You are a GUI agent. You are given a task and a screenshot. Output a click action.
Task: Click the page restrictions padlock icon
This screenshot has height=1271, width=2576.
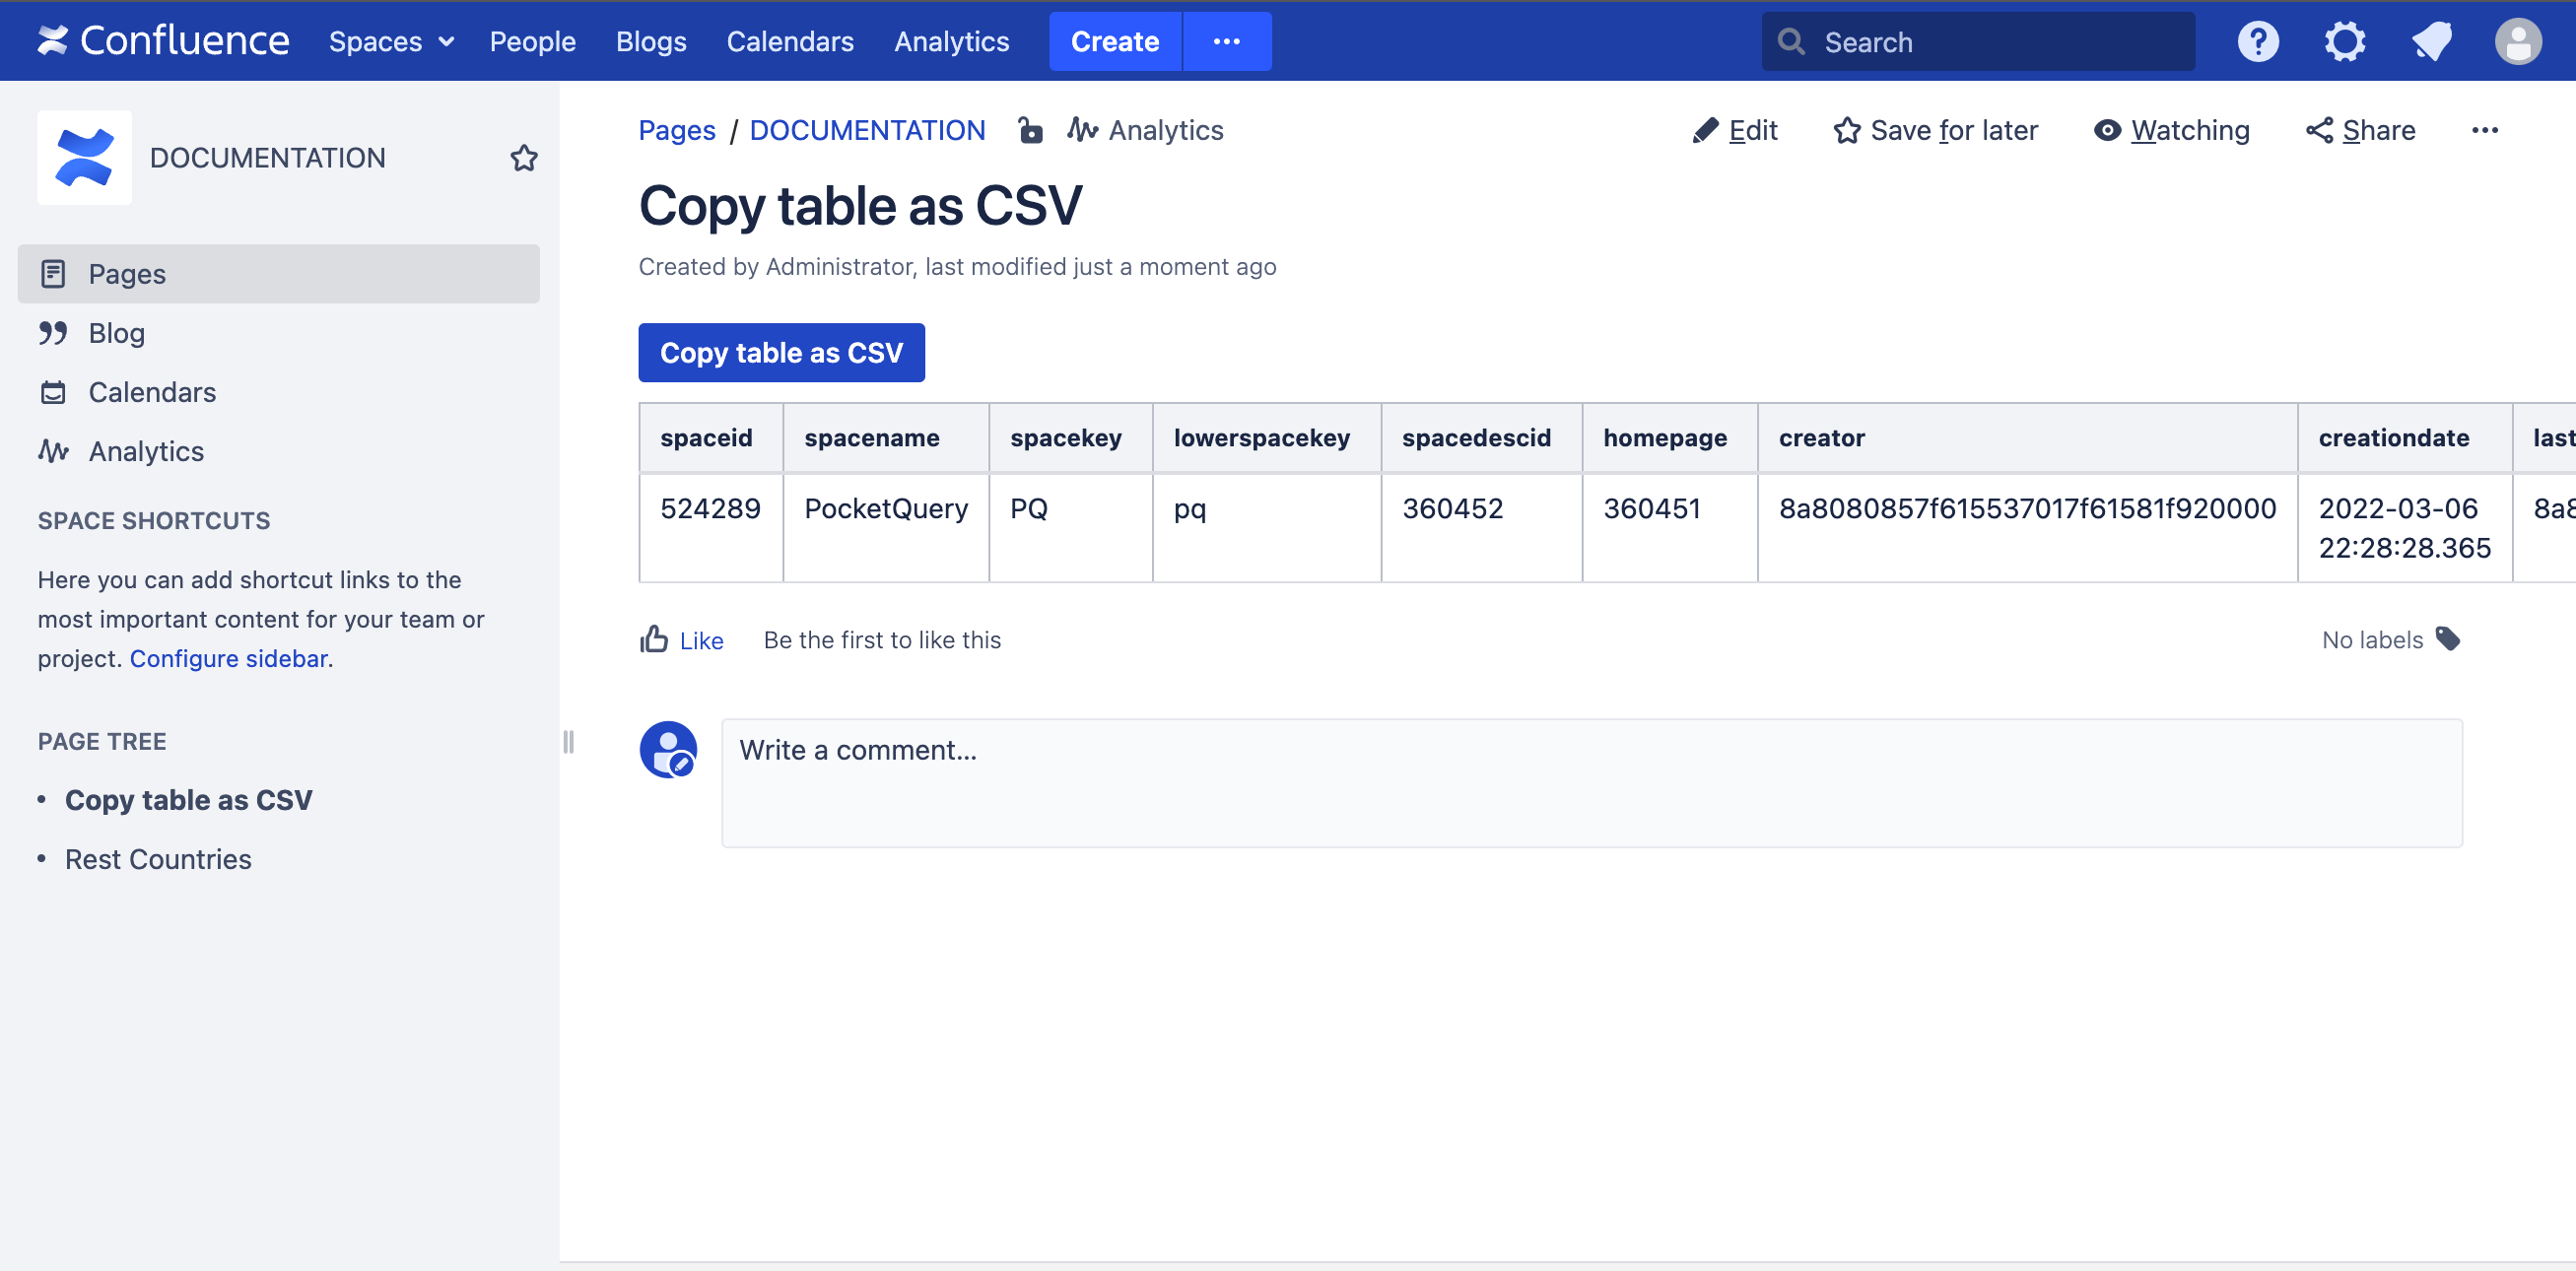tap(1030, 130)
